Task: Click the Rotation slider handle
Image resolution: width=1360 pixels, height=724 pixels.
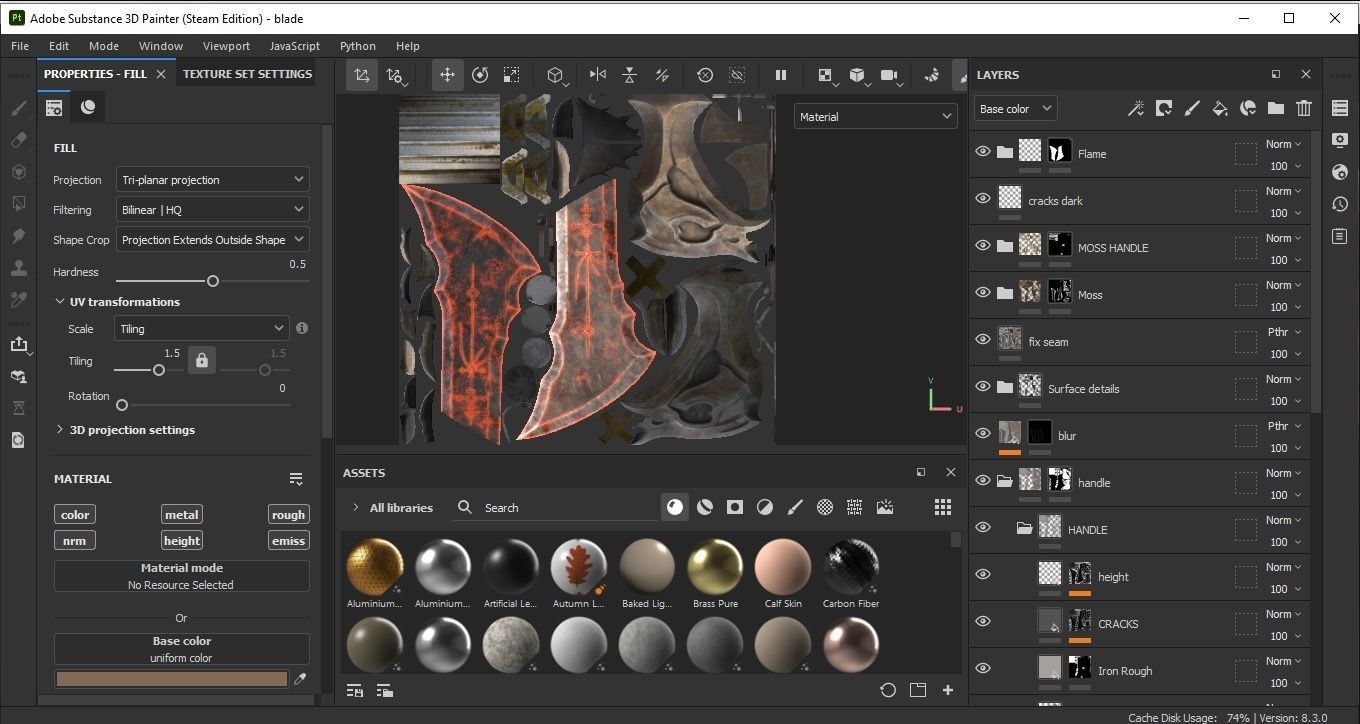Action: coord(122,405)
